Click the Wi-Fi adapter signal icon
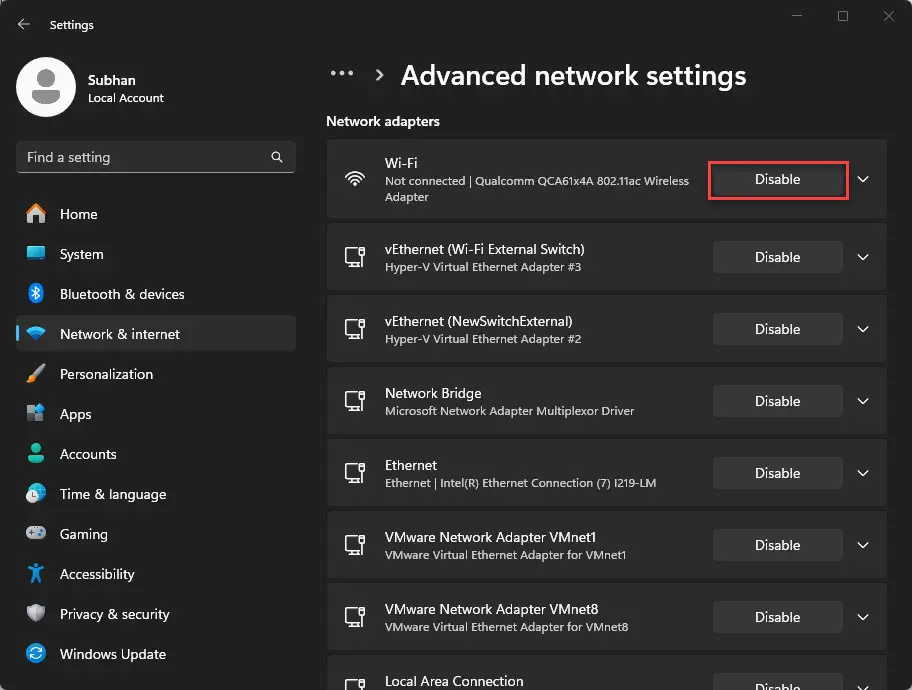The width and height of the screenshot is (912, 690). point(354,179)
